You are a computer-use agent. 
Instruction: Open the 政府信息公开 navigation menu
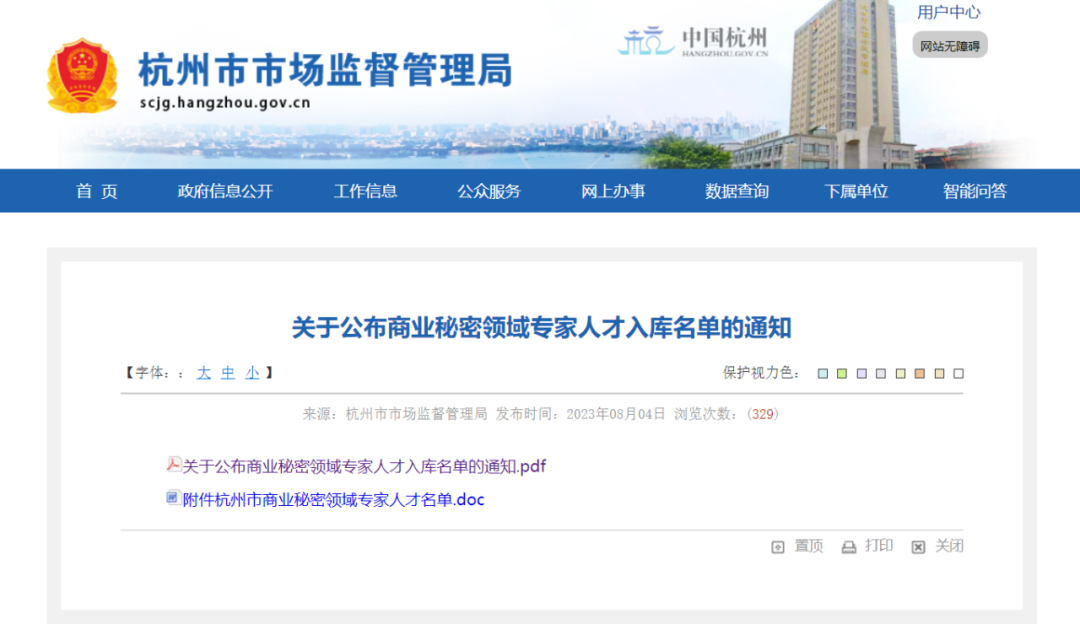(x=225, y=191)
